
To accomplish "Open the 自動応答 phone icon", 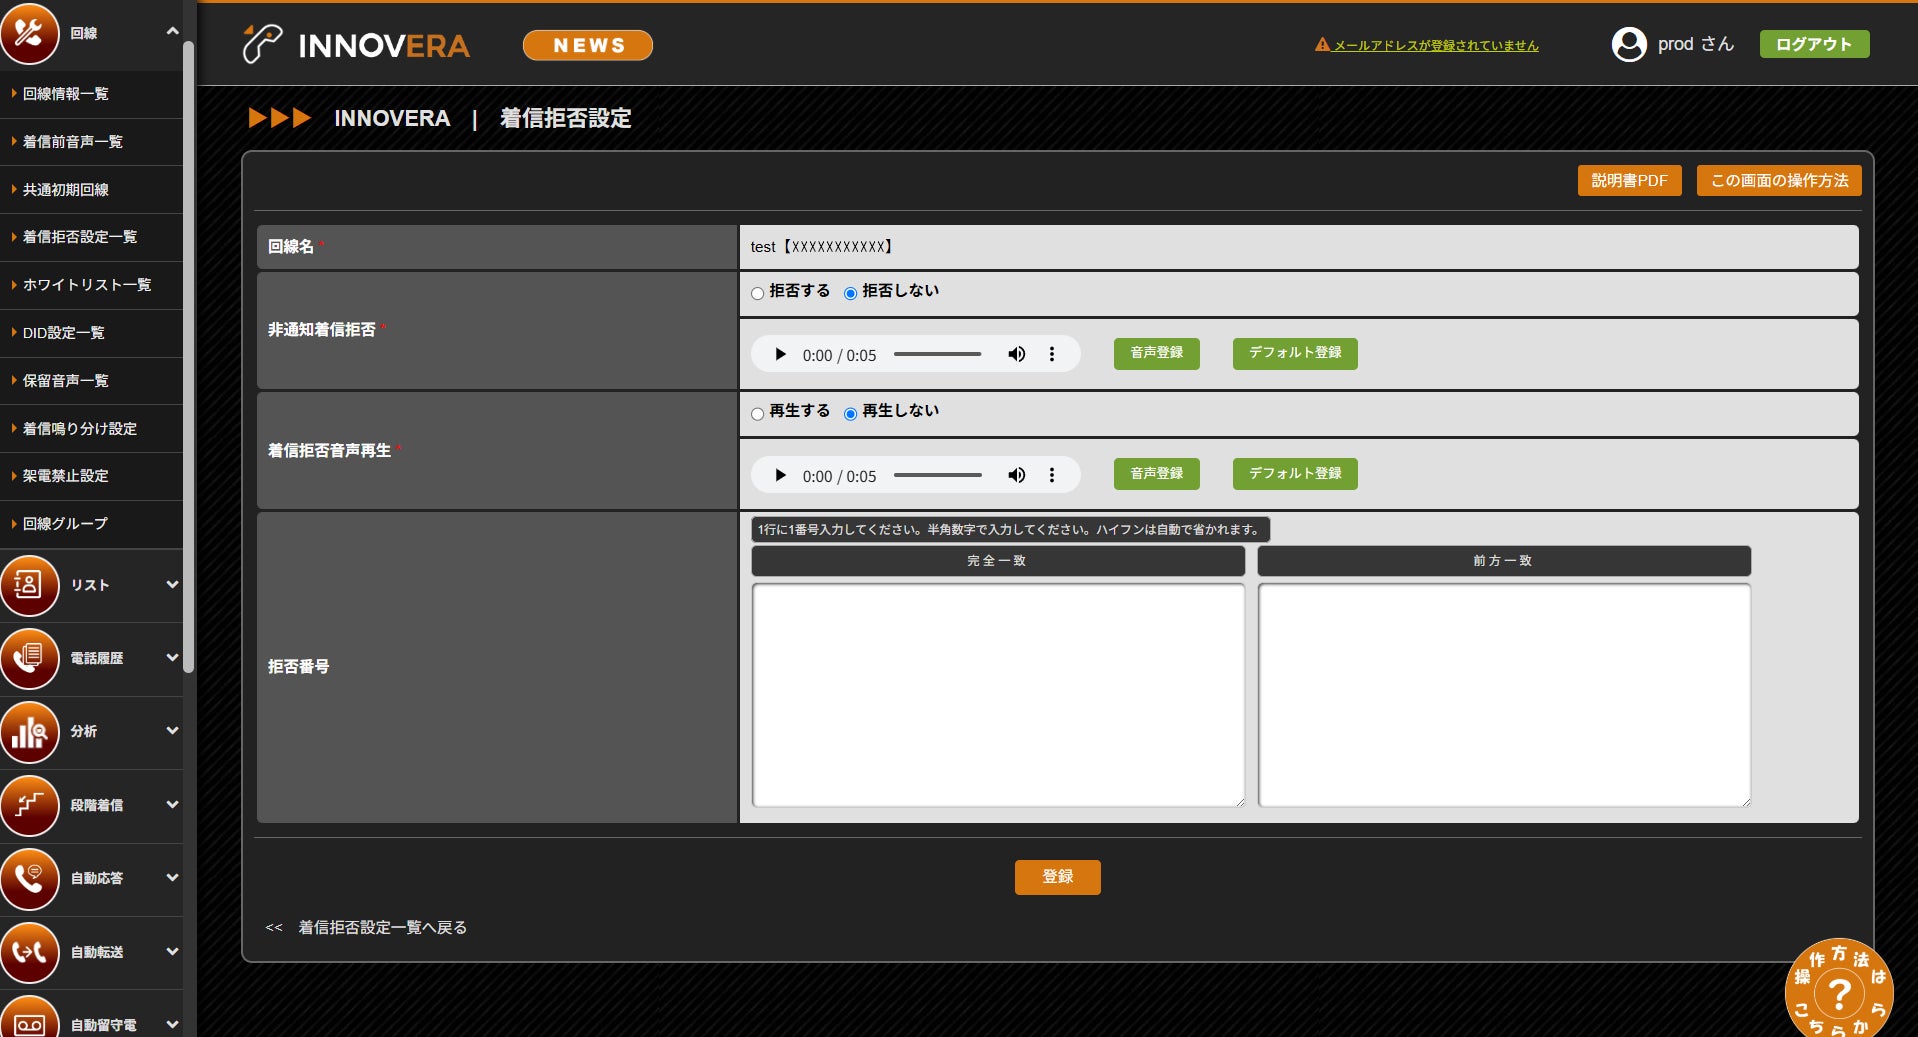I will pyautogui.click(x=30, y=878).
